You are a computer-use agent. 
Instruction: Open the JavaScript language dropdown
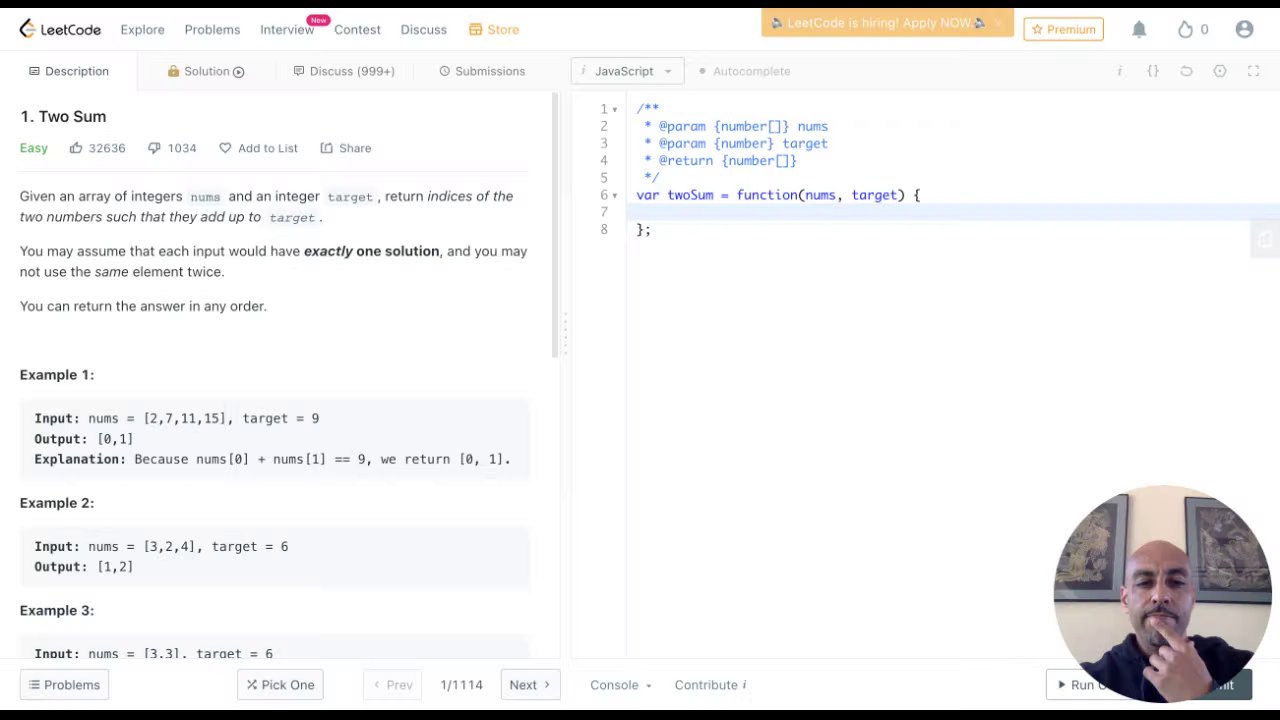coord(627,71)
